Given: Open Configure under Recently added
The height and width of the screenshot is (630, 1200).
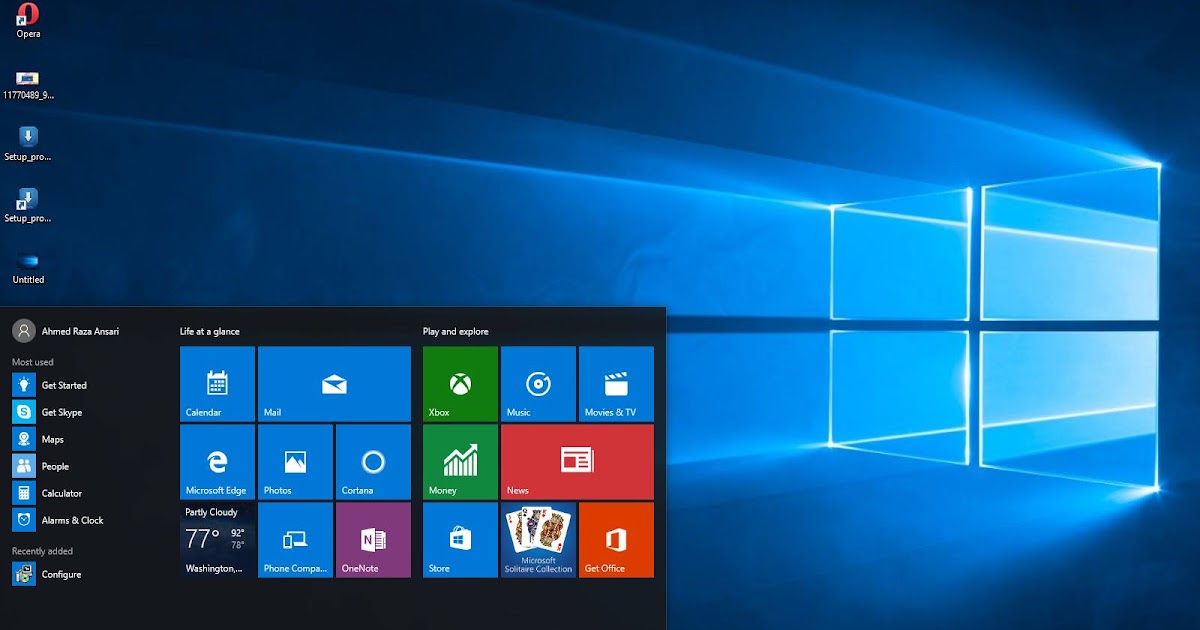Looking at the screenshot, I should (x=48, y=574).
